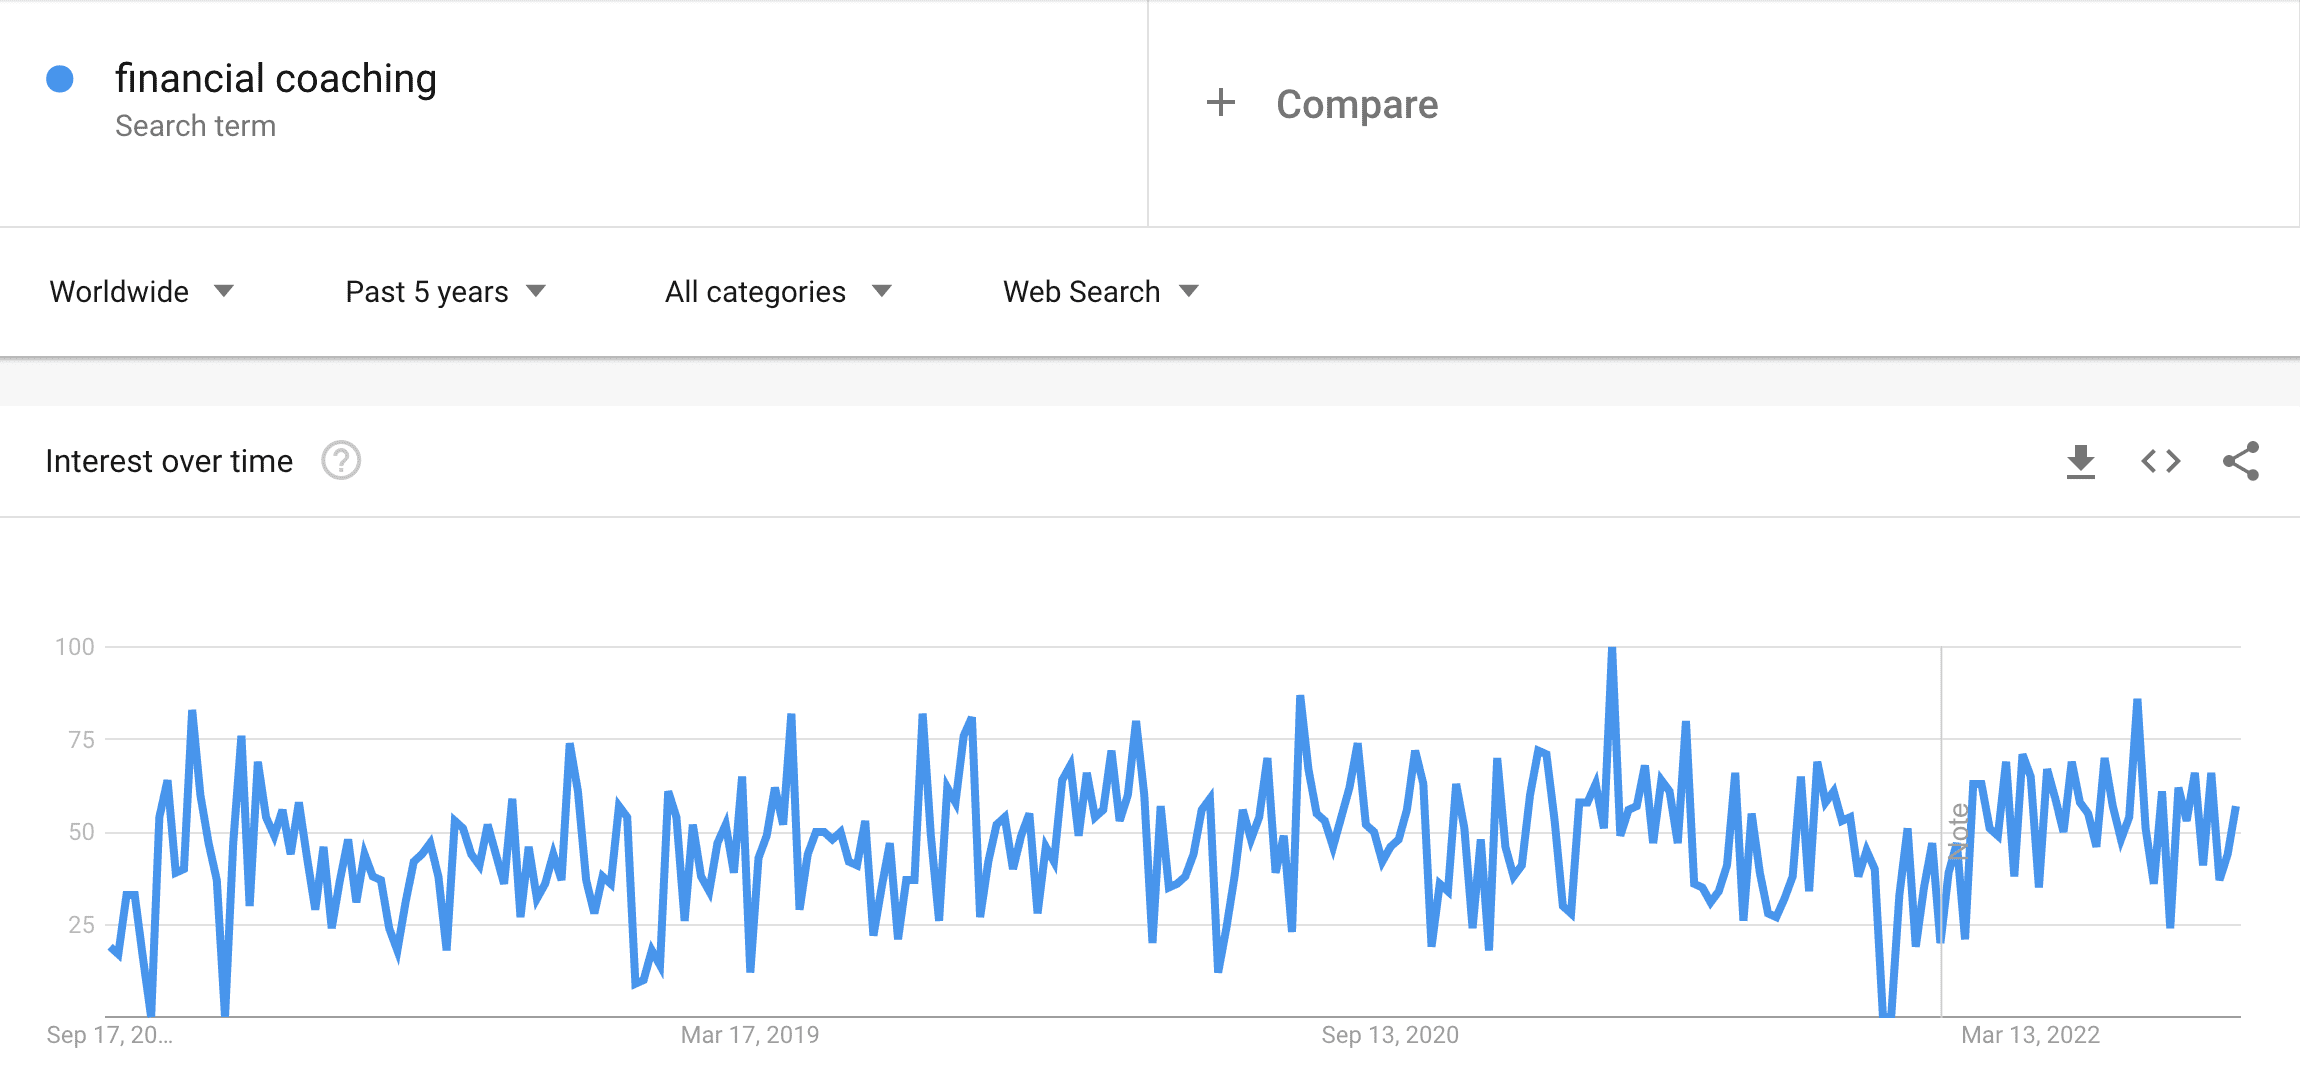Click the blue dot beside financial coaching
Screen dimensions: 2300x1068
(60, 77)
